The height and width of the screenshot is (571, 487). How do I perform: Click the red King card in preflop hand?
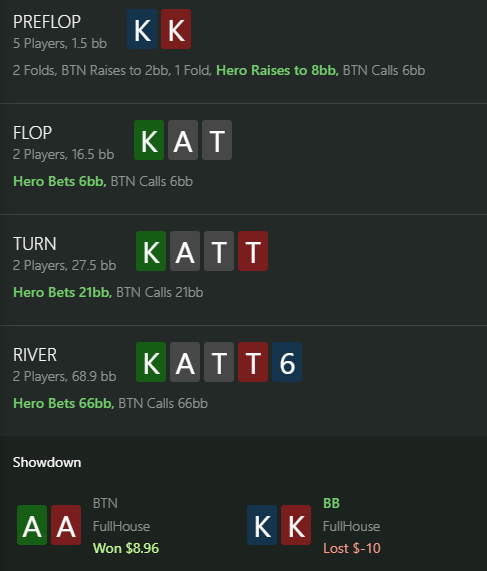[x=176, y=29]
